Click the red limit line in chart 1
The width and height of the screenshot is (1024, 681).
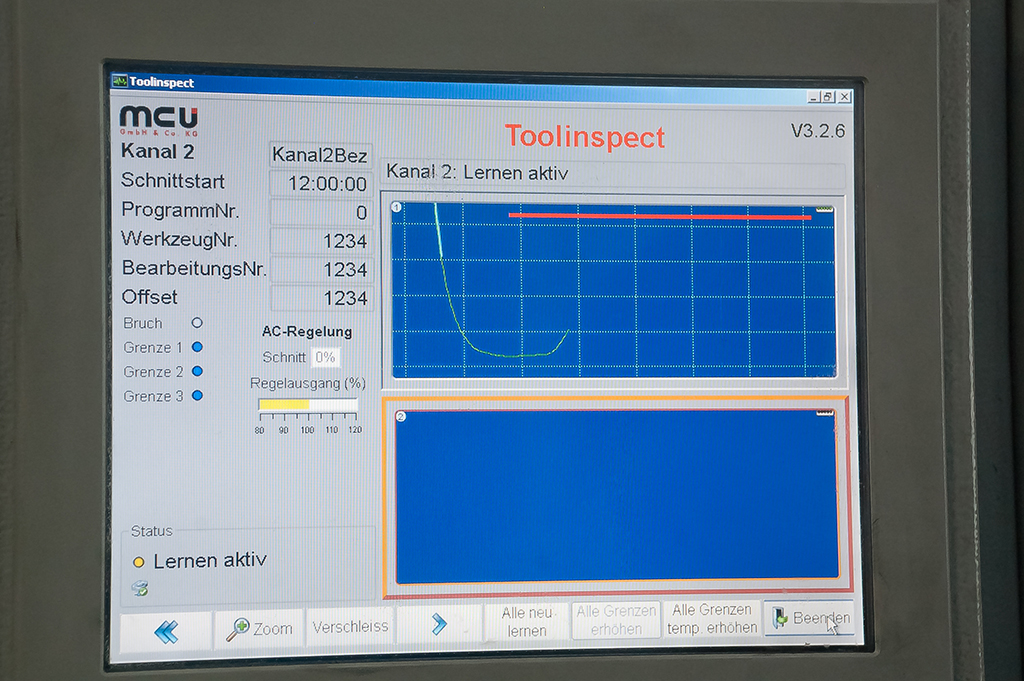660,215
